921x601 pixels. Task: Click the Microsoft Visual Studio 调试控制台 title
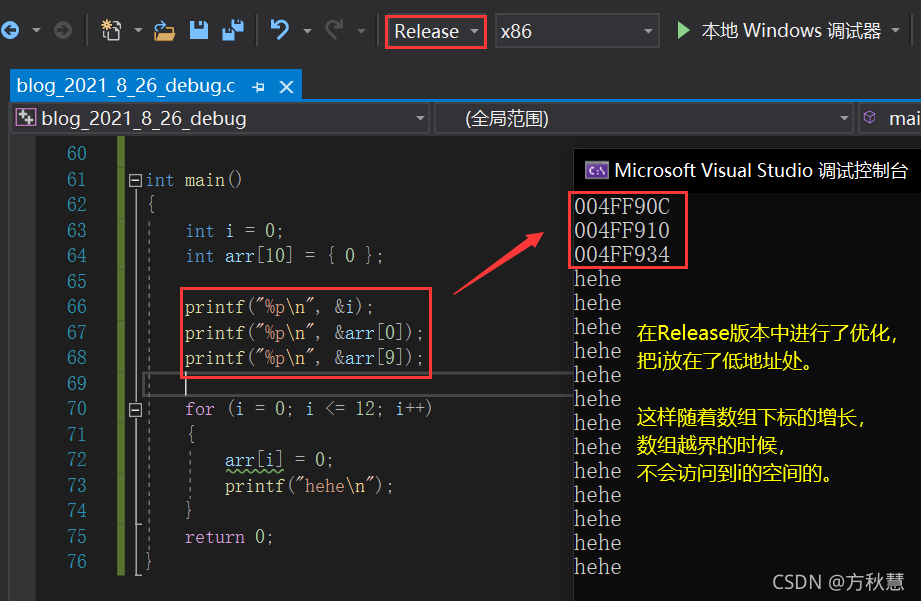point(761,170)
